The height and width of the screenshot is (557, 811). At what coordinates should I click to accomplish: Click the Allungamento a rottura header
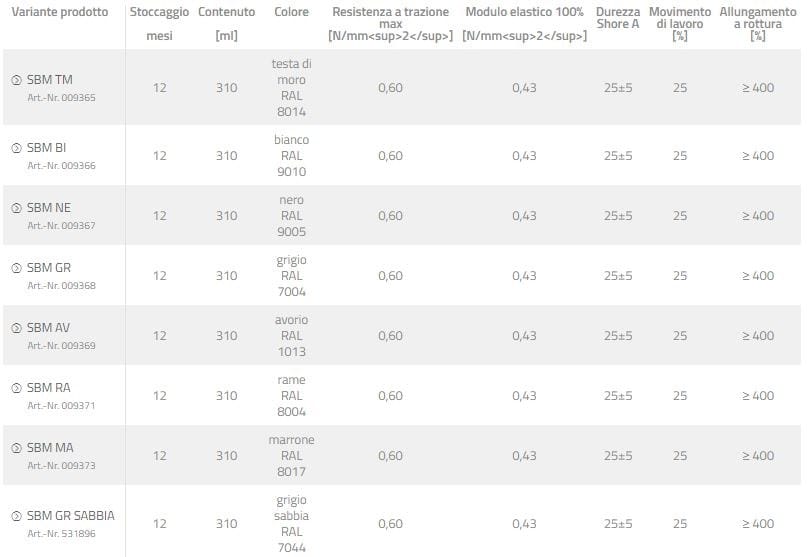[x=757, y=23]
